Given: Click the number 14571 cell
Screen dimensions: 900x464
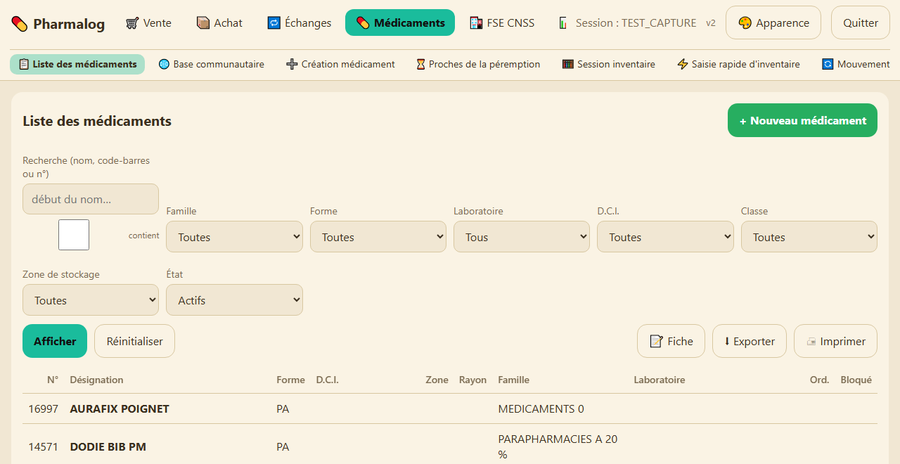Looking at the screenshot, I should click(43, 447).
